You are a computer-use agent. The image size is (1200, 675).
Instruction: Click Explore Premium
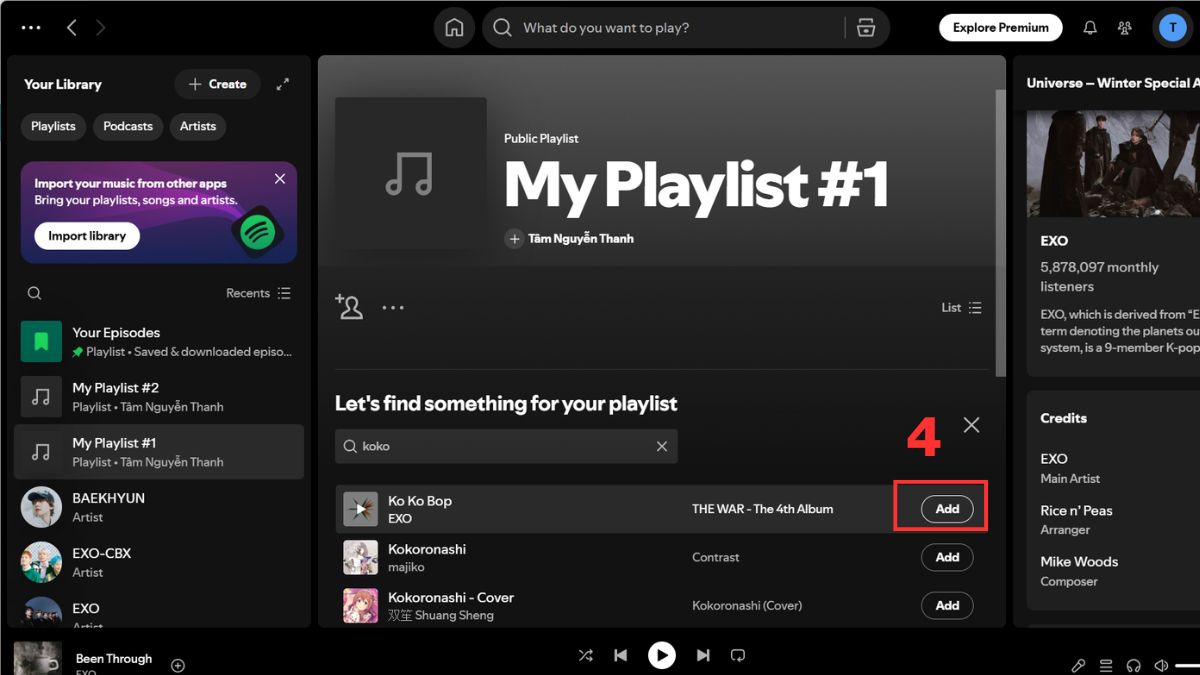[x=1000, y=28]
